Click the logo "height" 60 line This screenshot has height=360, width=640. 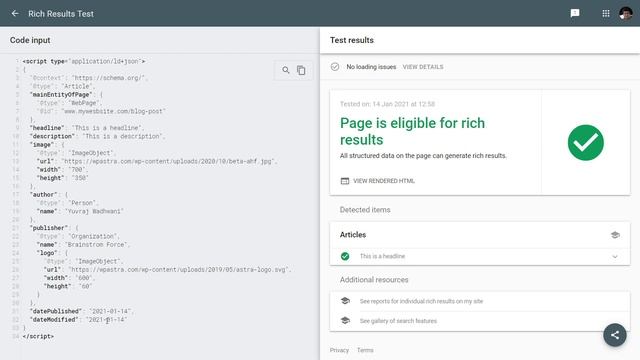pyautogui.click(x=67, y=287)
